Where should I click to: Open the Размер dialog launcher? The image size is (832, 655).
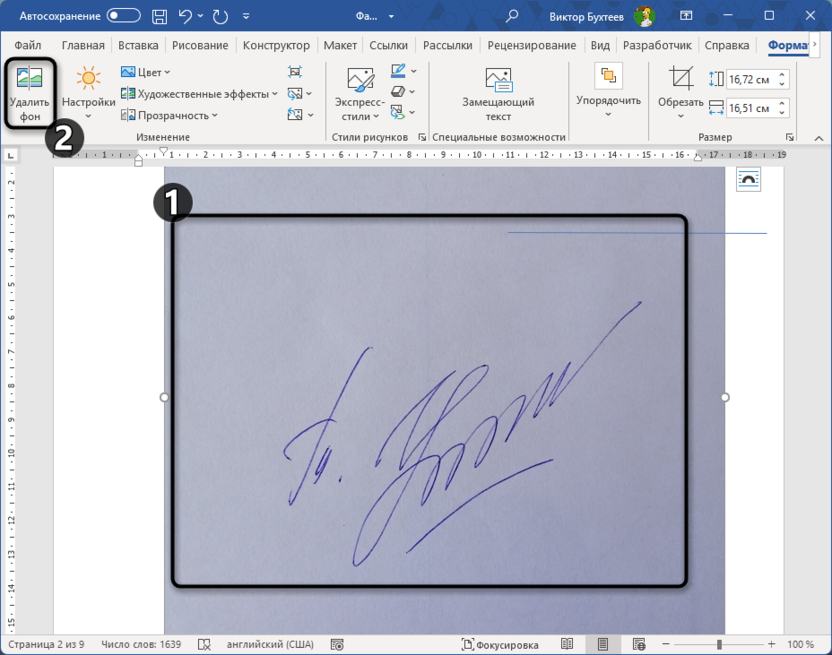[x=790, y=137]
